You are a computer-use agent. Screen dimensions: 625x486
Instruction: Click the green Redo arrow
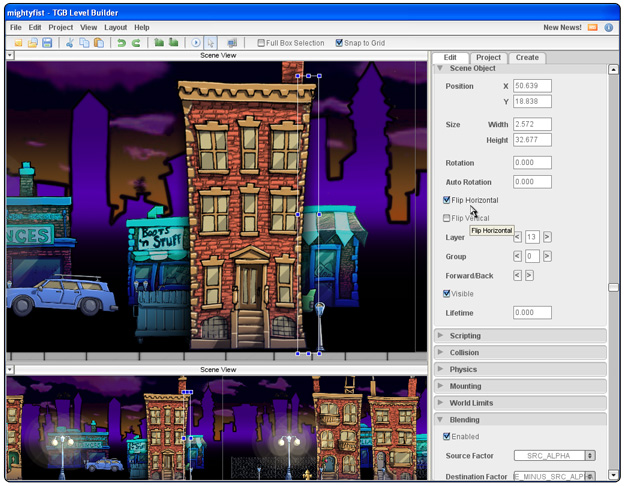(x=136, y=43)
